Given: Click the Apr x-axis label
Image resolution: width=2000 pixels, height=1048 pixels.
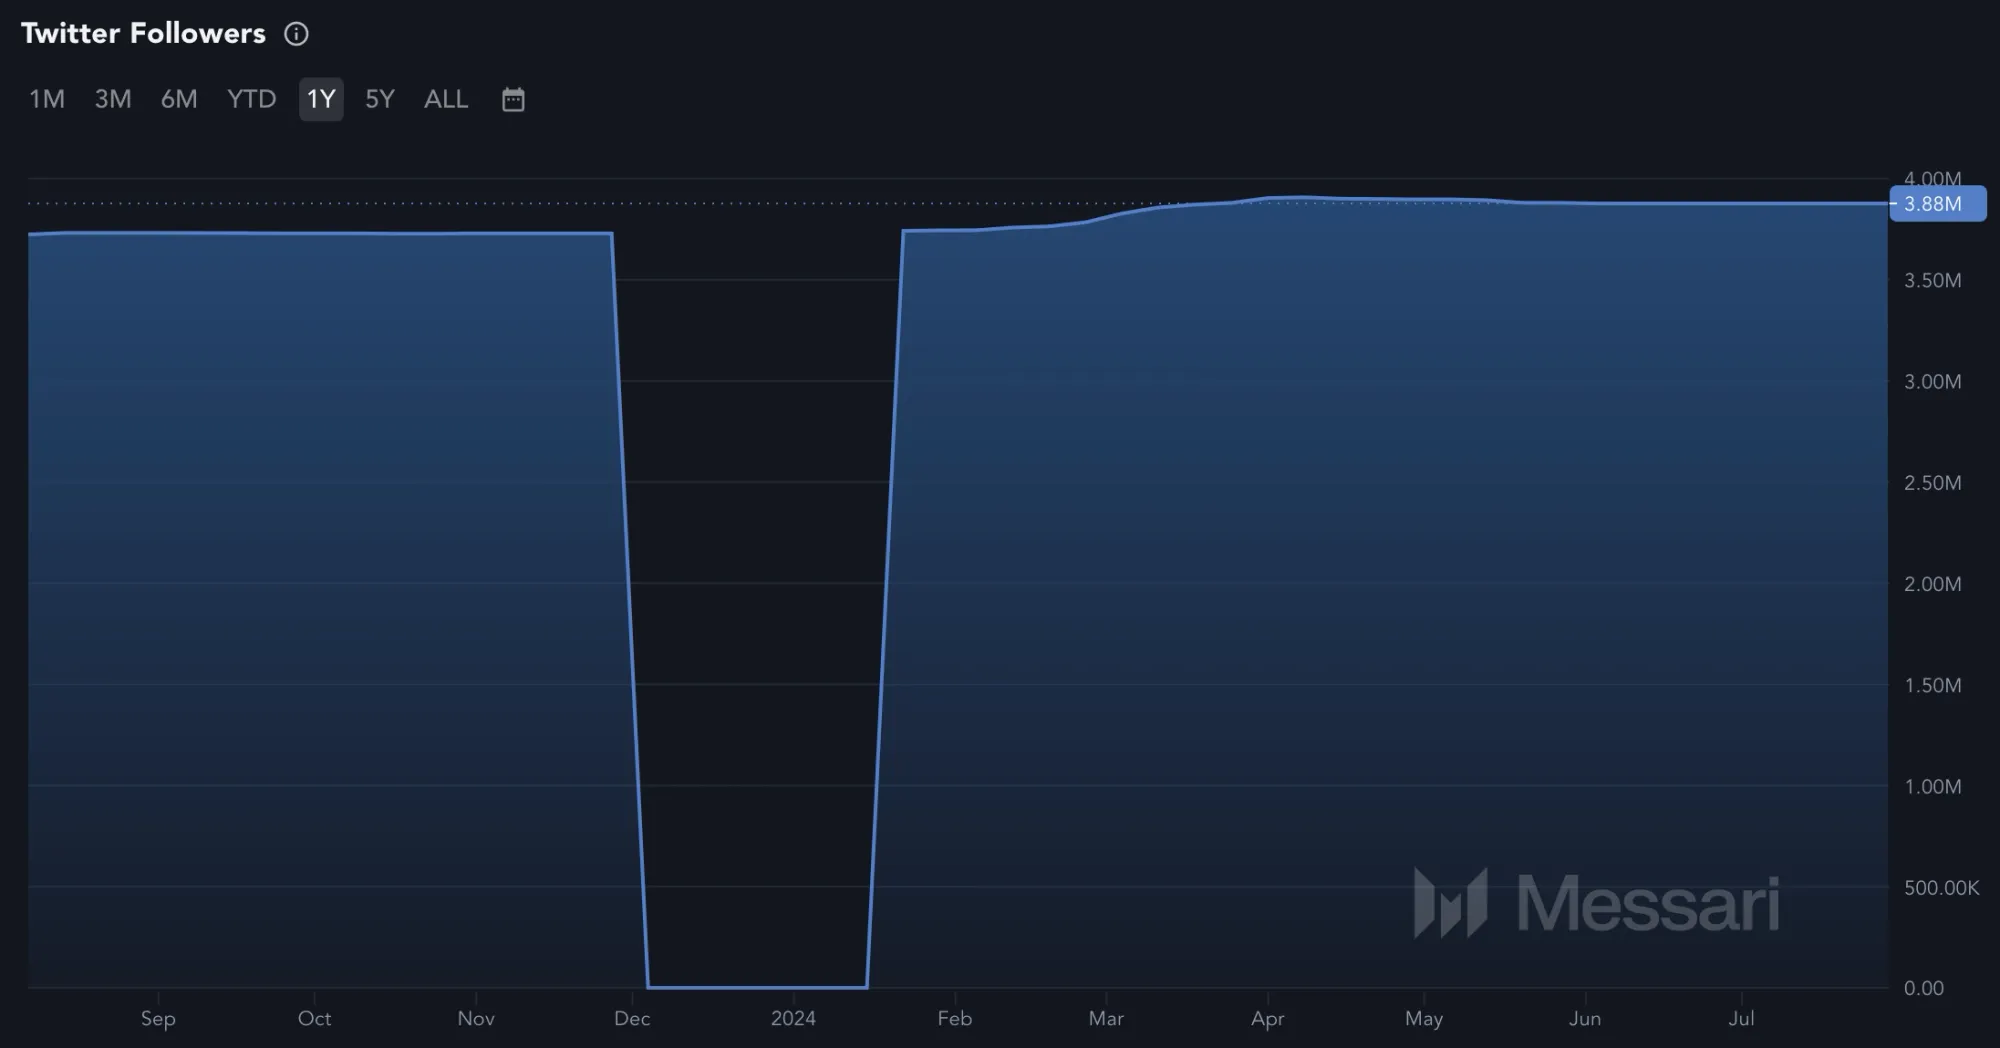Looking at the screenshot, I should (1268, 1019).
